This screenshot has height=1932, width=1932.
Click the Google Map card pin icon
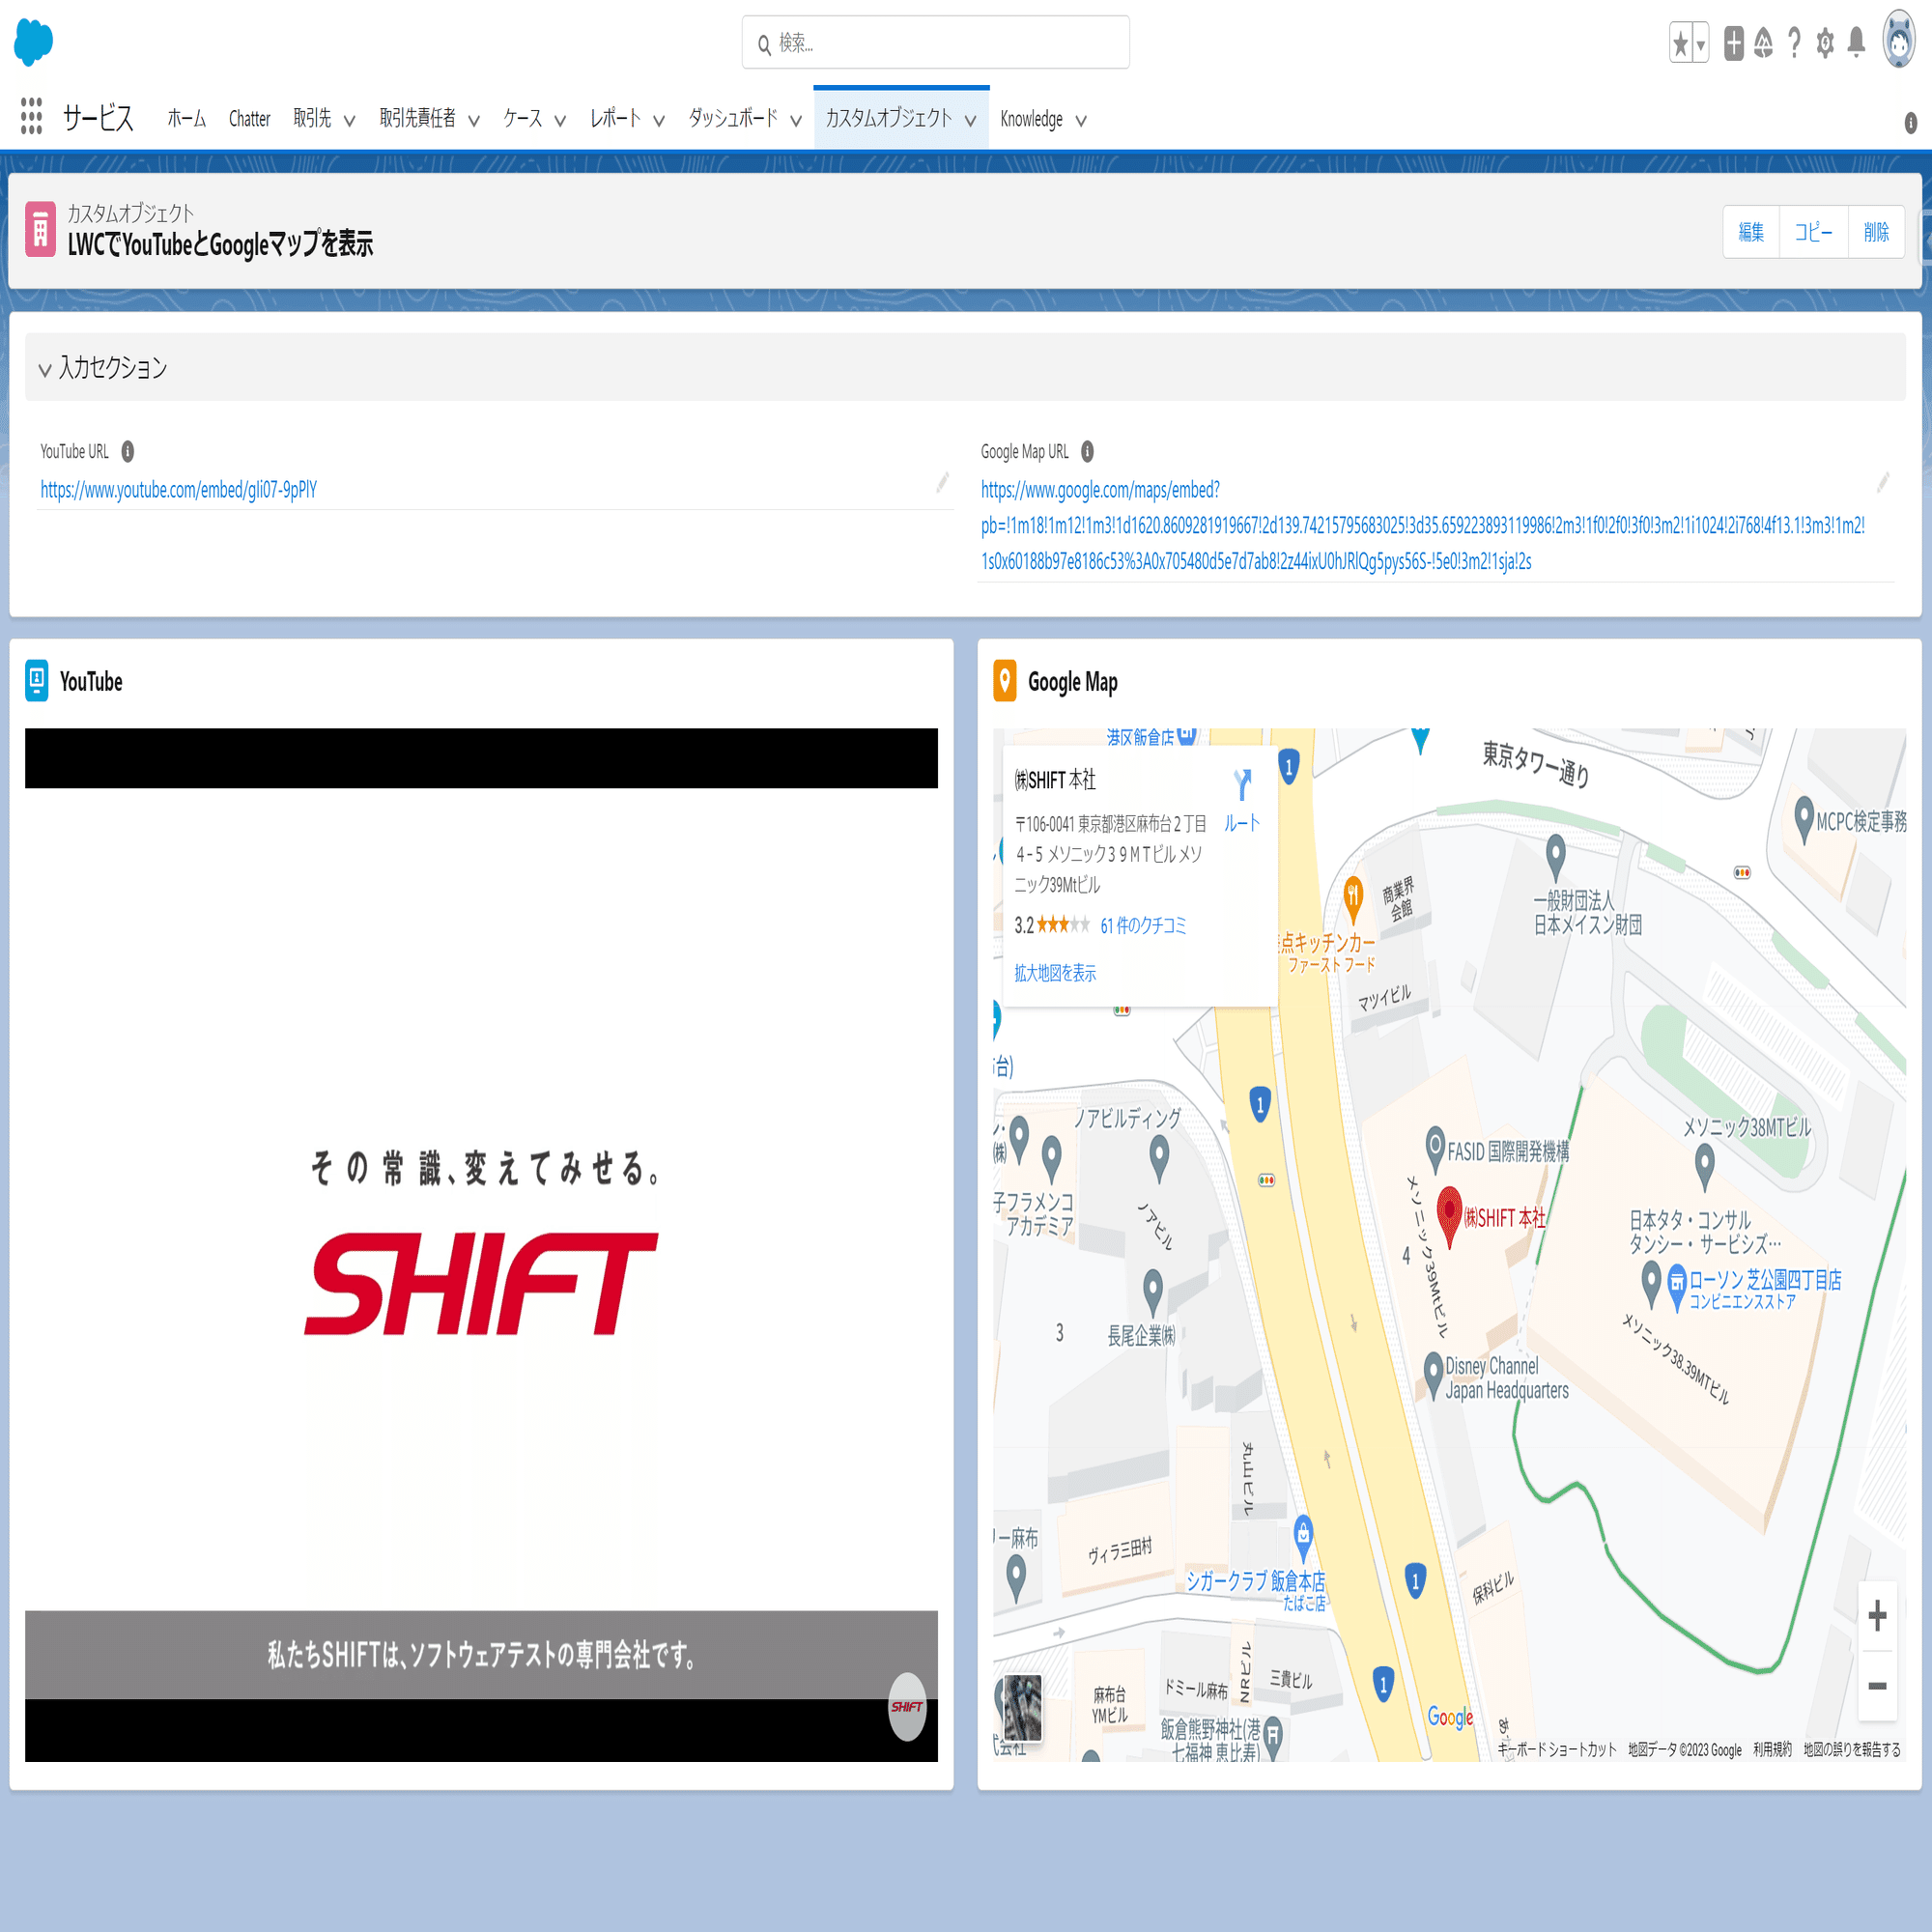[1005, 681]
